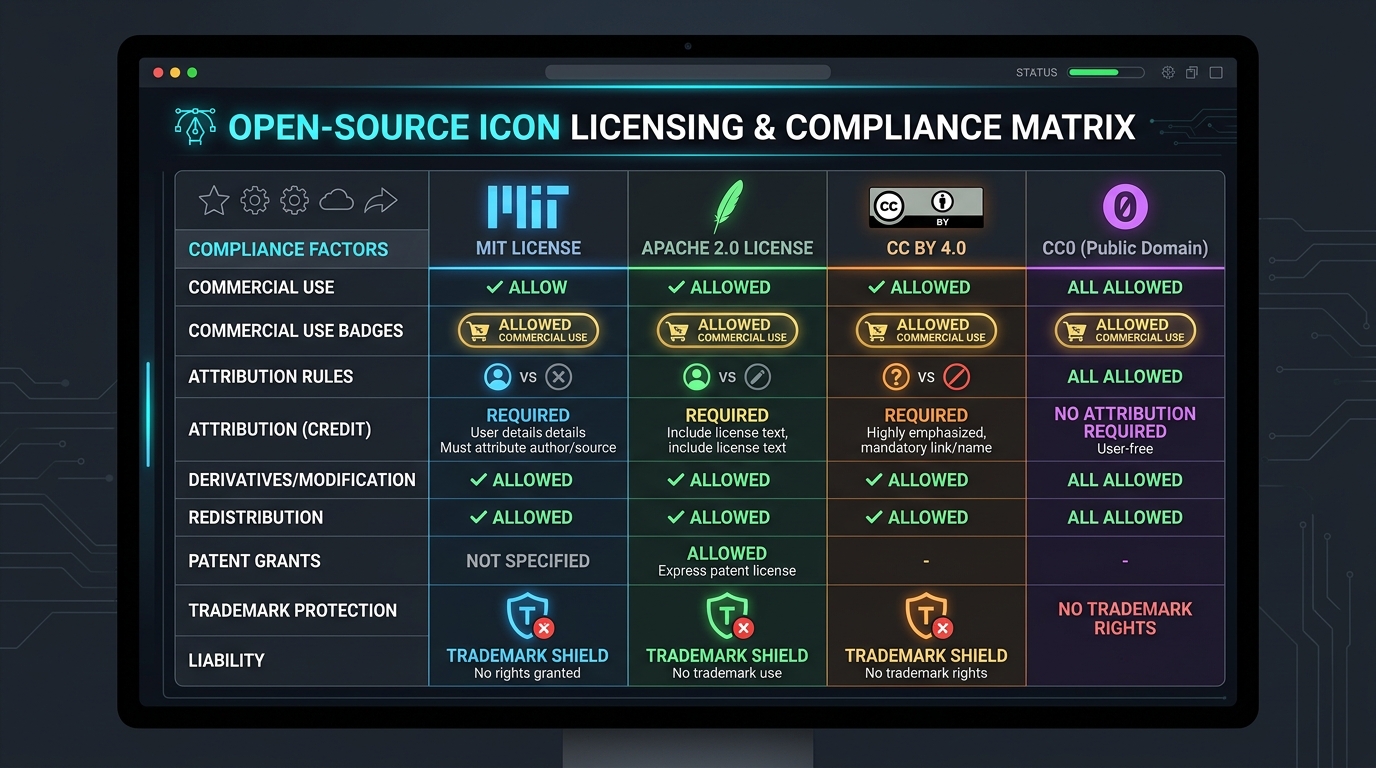Viewport: 1376px width, 768px height.
Task: Click NO ATTRIBUTION REQUIRED in the CC0 column
Action: pyautogui.click(x=1125, y=423)
